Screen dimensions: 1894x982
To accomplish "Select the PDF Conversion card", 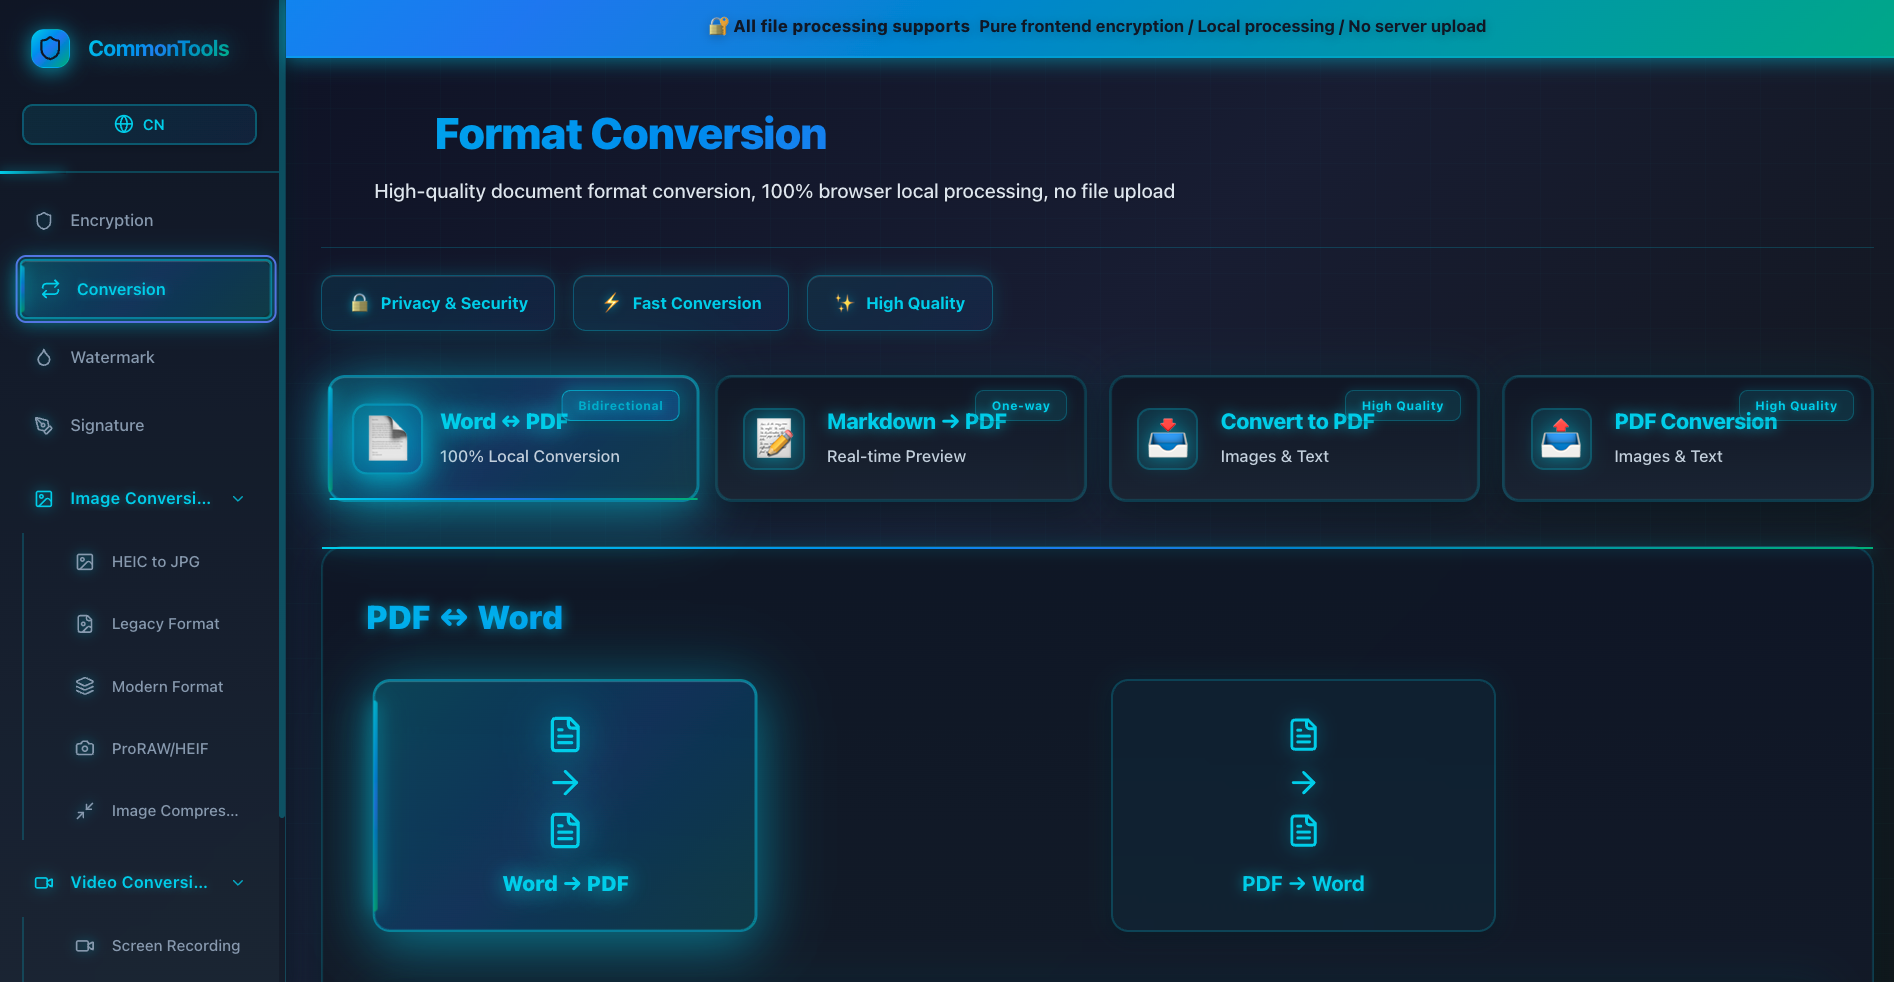I will (x=1687, y=438).
